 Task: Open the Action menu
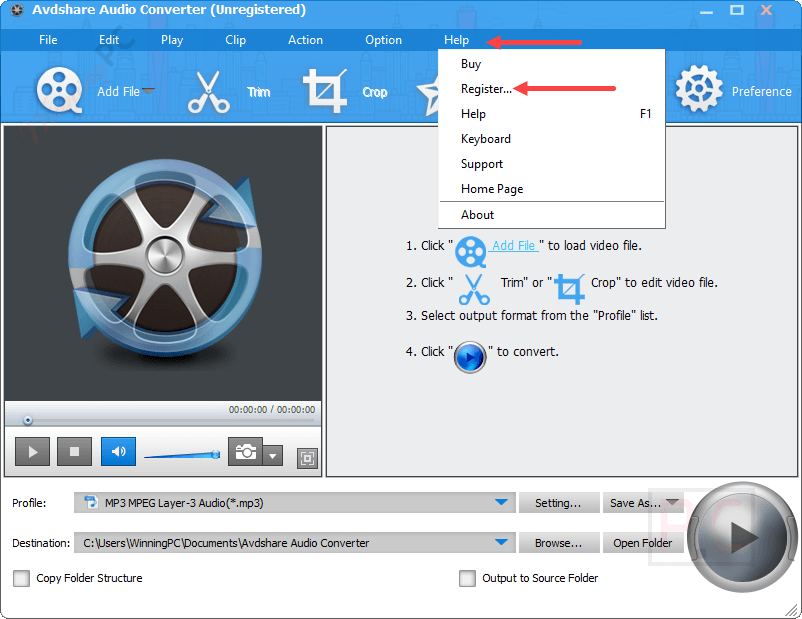pyautogui.click(x=305, y=40)
